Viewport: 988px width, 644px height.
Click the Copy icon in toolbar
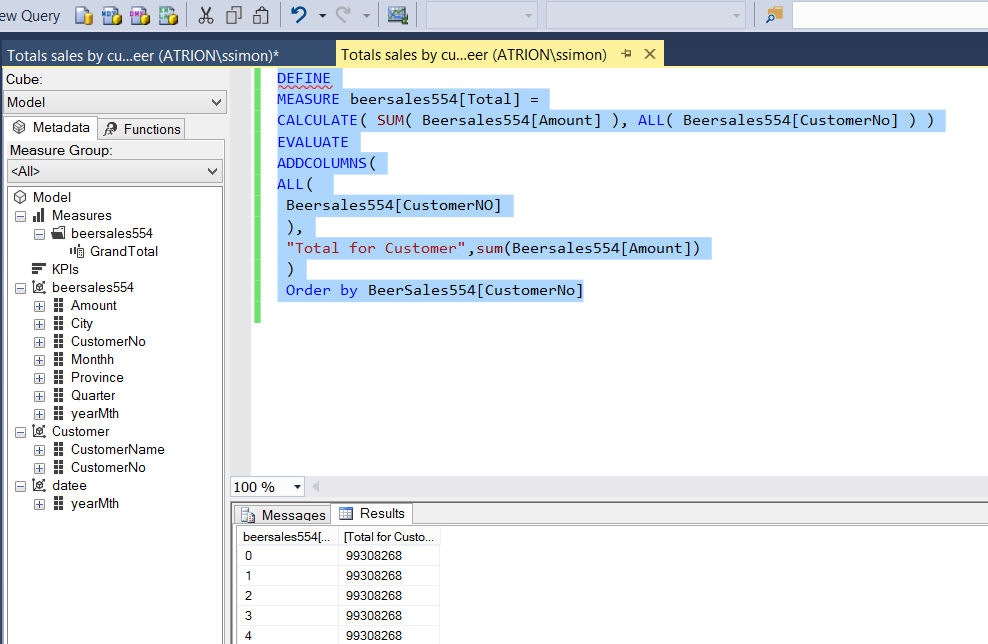[x=233, y=15]
